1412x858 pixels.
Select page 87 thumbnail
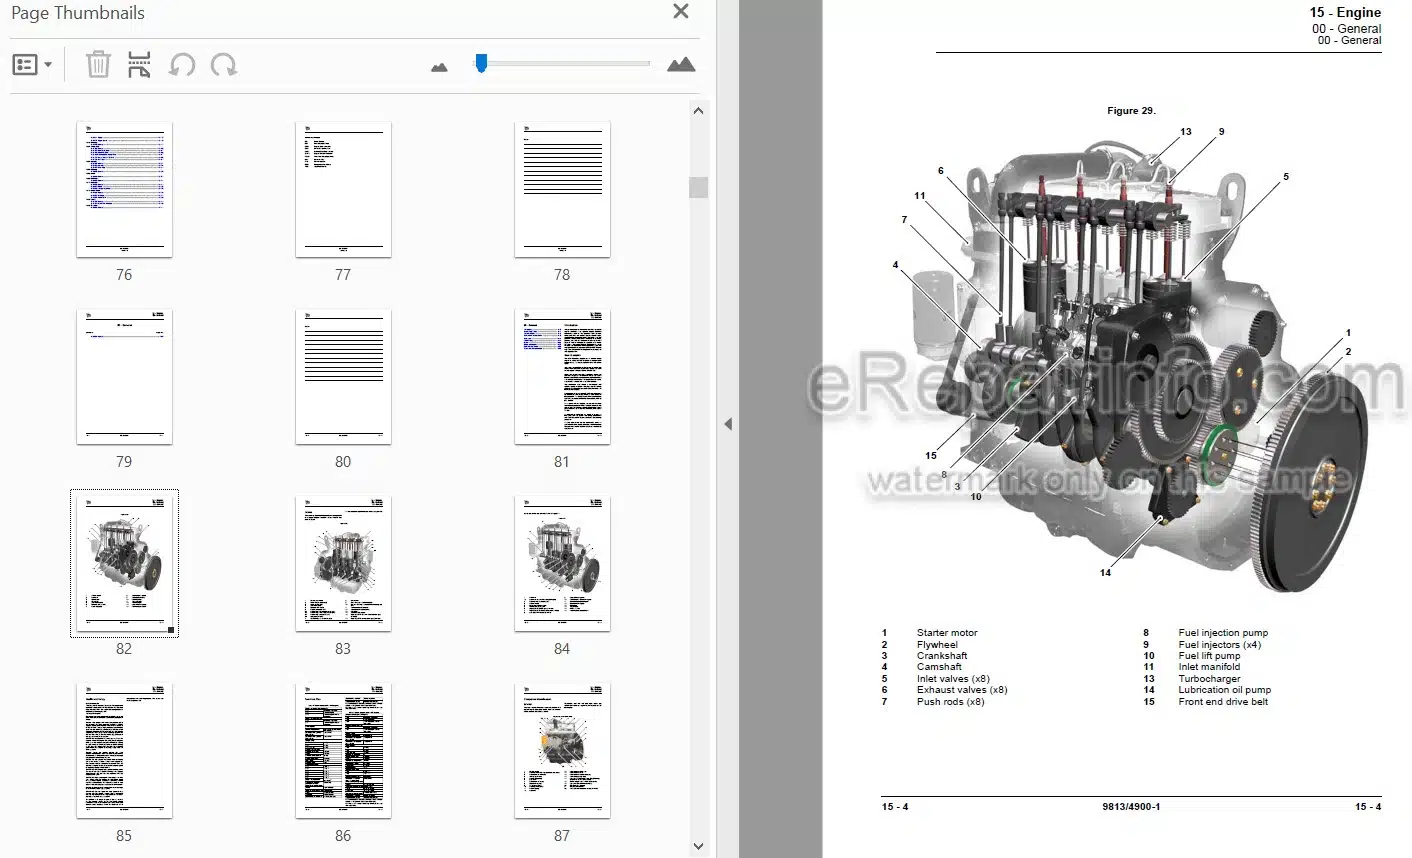point(562,751)
